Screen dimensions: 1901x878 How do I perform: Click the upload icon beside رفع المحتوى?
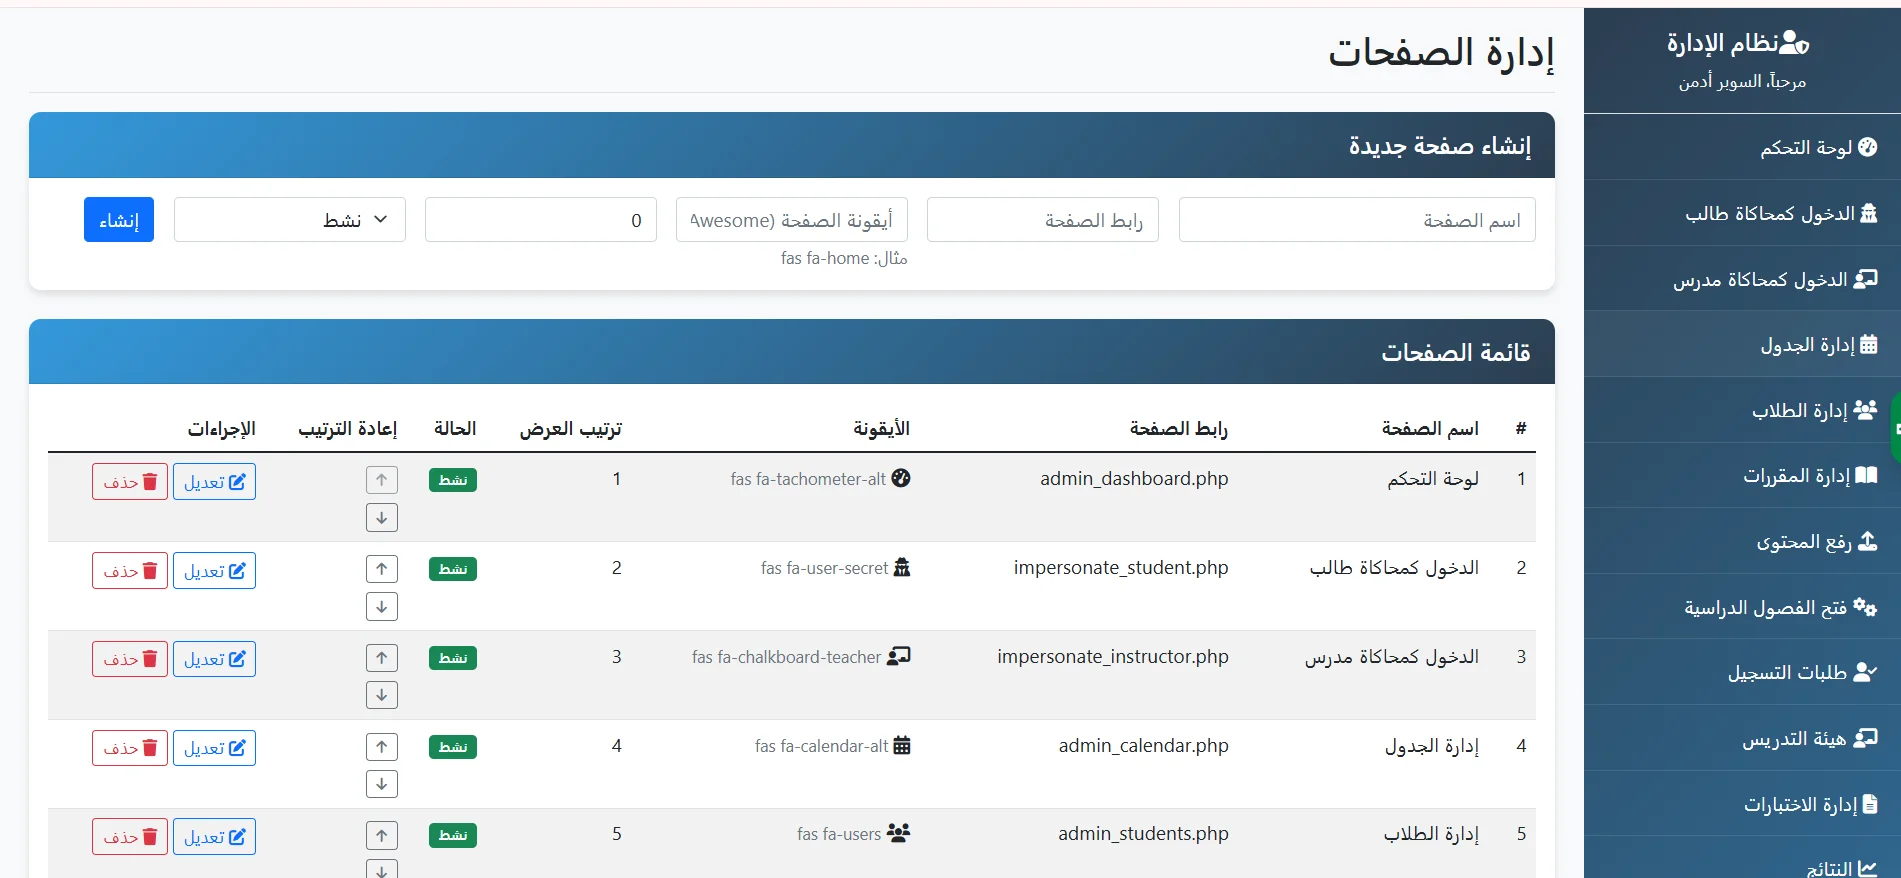click(1867, 541)
